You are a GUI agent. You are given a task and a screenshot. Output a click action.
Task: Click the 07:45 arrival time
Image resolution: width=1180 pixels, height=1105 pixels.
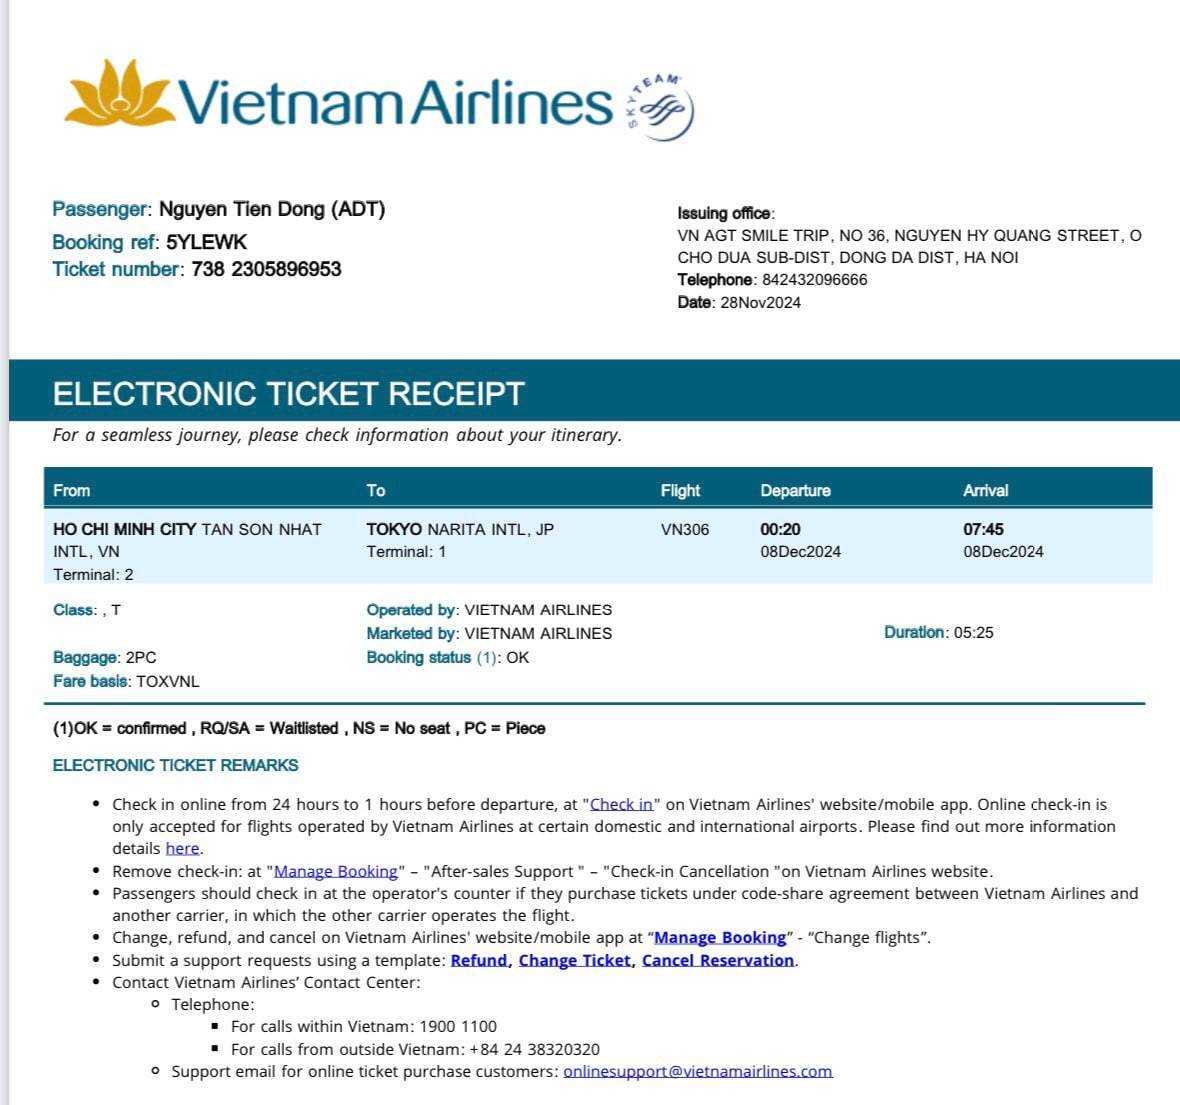tap(983, 529)
